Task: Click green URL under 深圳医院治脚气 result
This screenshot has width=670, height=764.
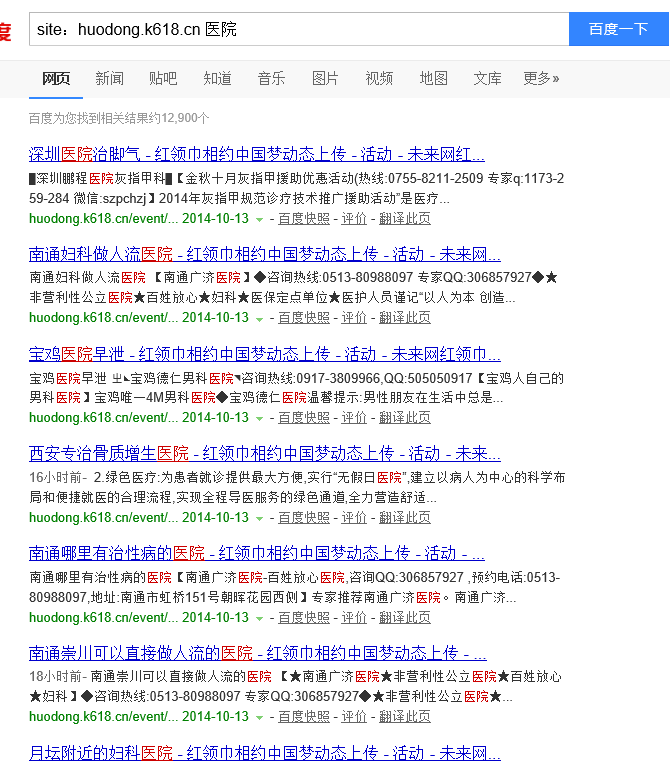Action: (x=103, y=219)
